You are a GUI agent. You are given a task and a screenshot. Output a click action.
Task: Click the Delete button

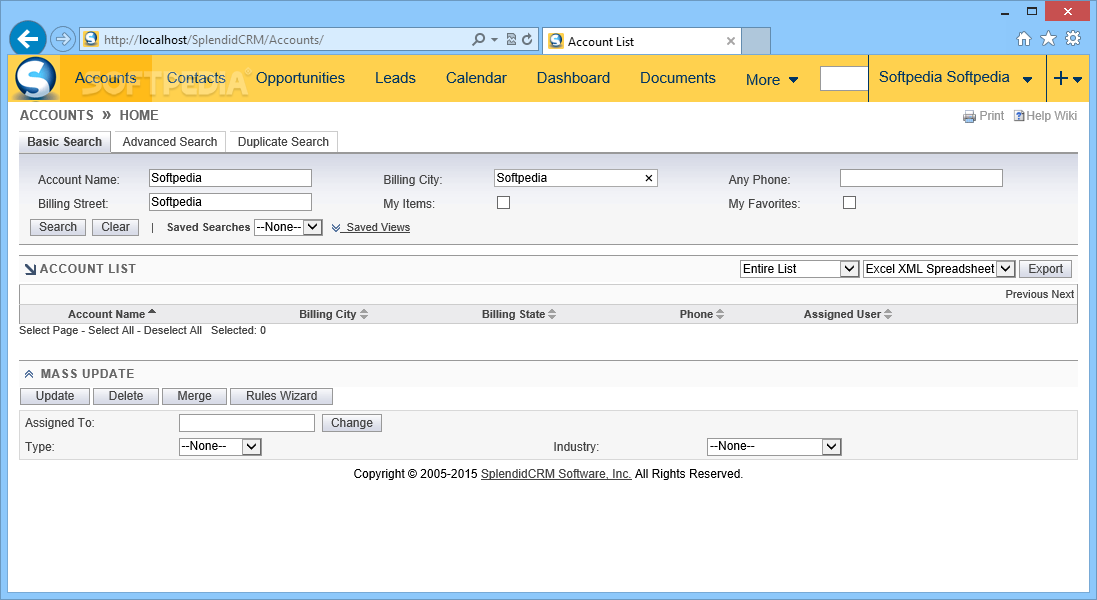(126, 397)
